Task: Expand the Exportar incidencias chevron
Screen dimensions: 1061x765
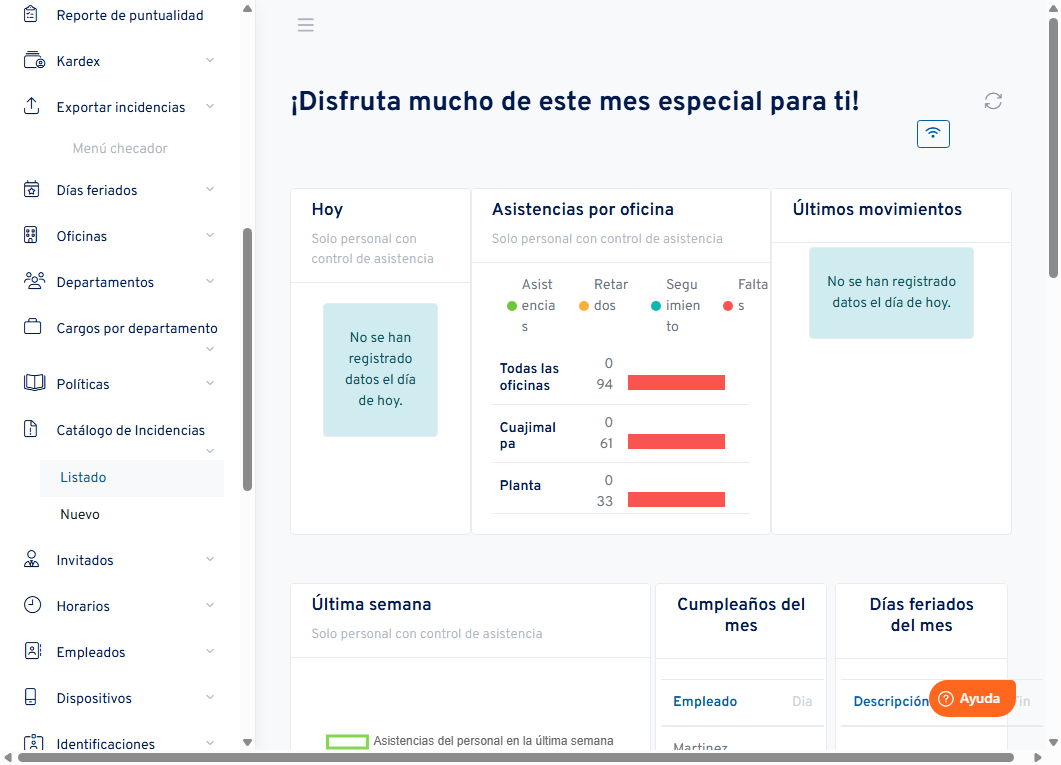Action: pyautogui.click(x=210, y=106)
